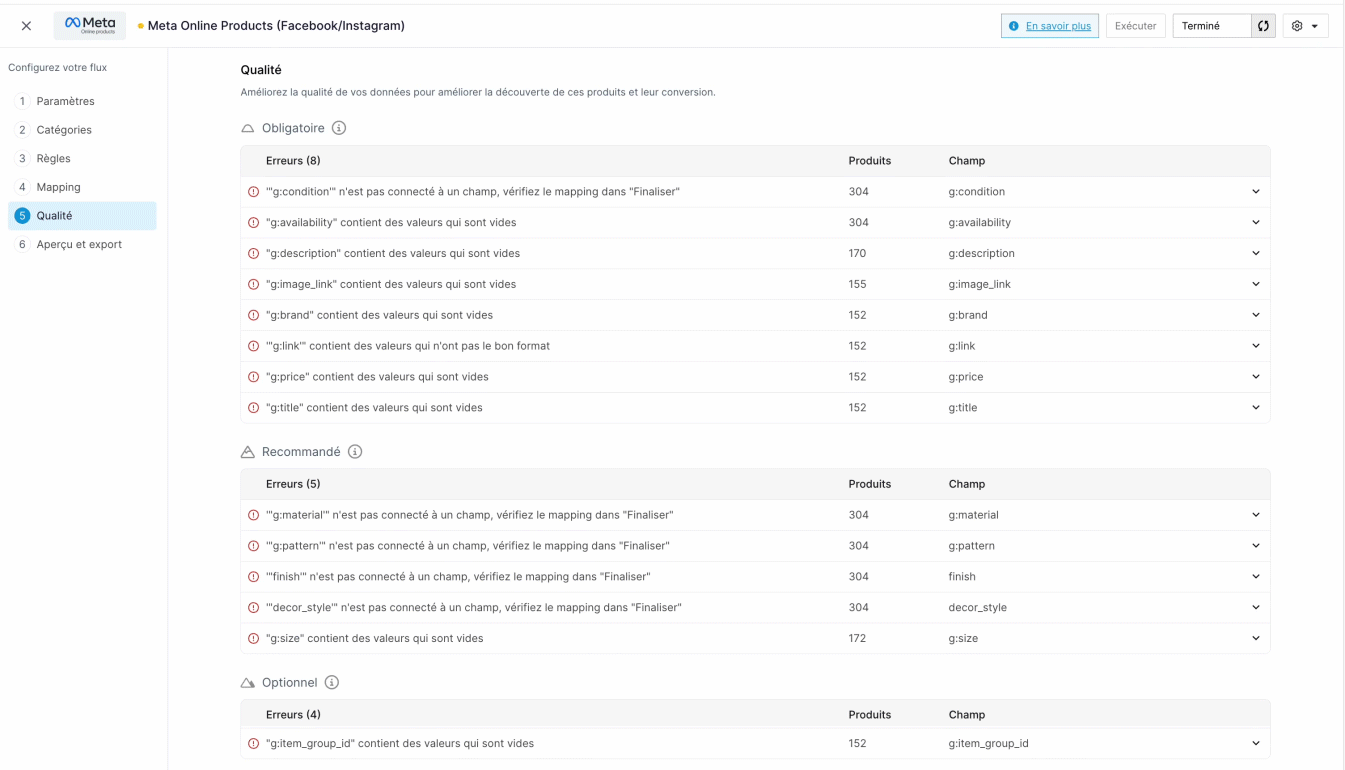This screenshot has width=1345, height=770.
Task: Open the Mapping step in sidebar
Action: [58, 187]
